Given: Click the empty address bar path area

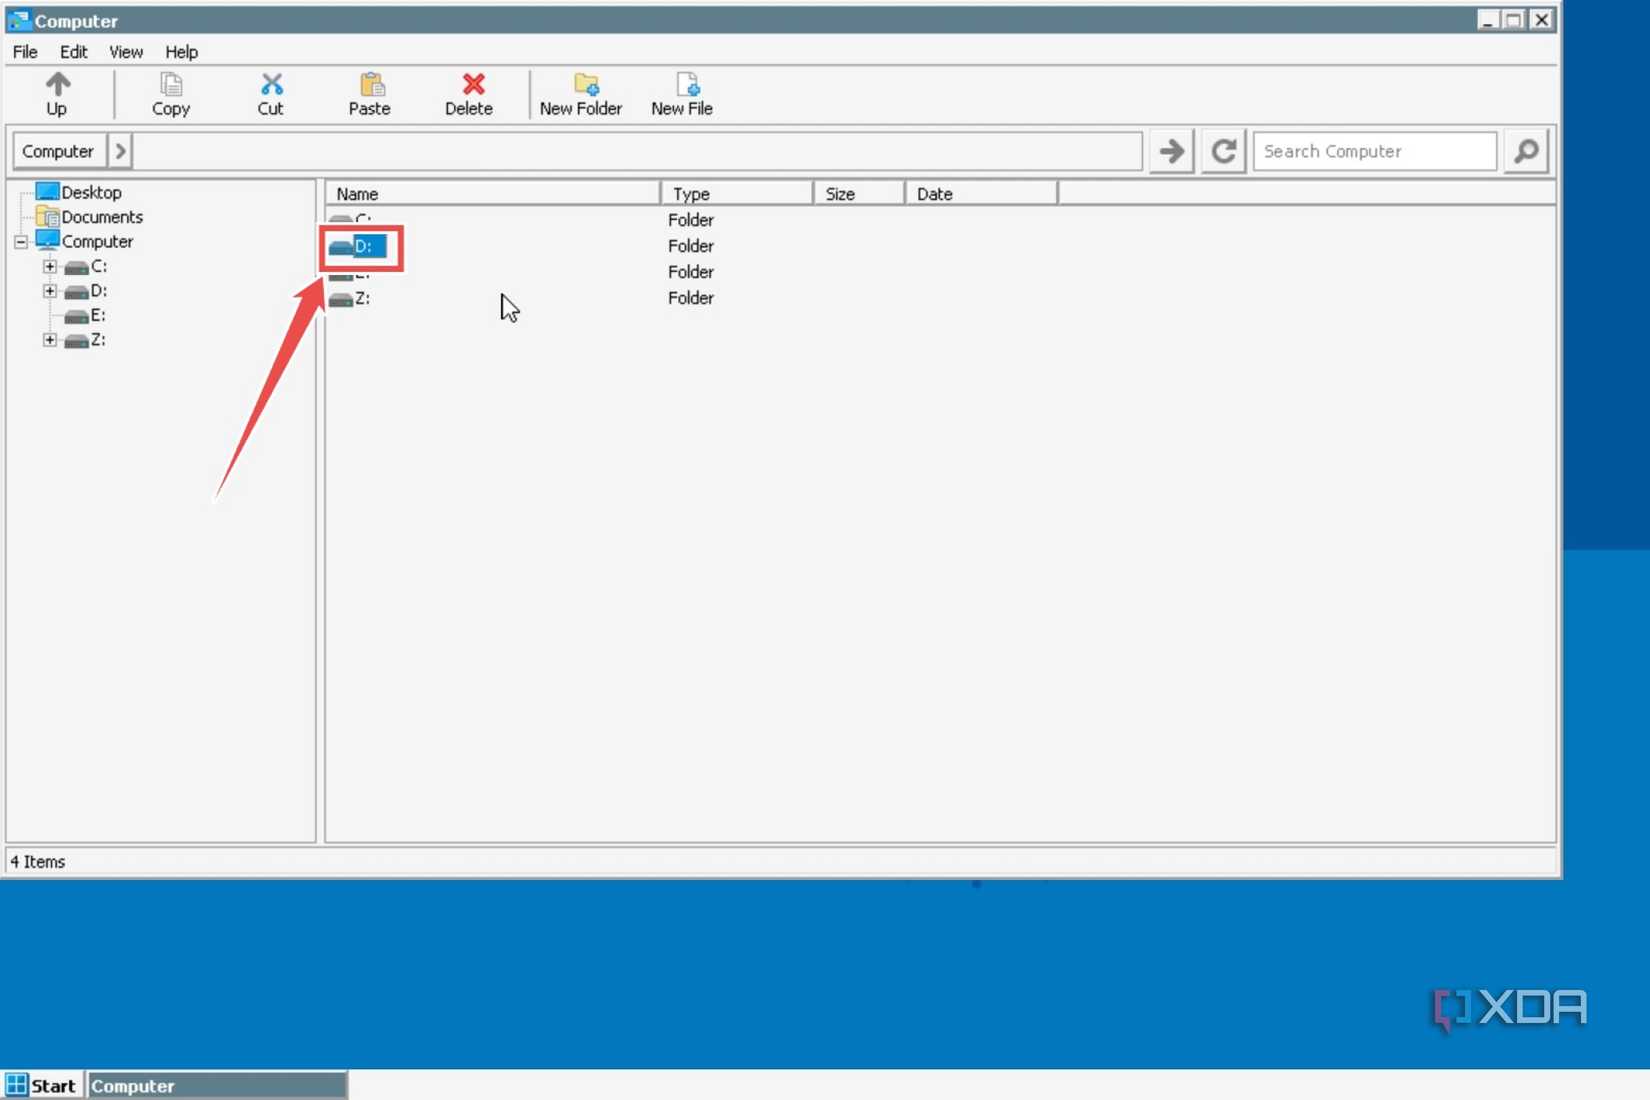Looking at the screenshot, I should point(638,151).
